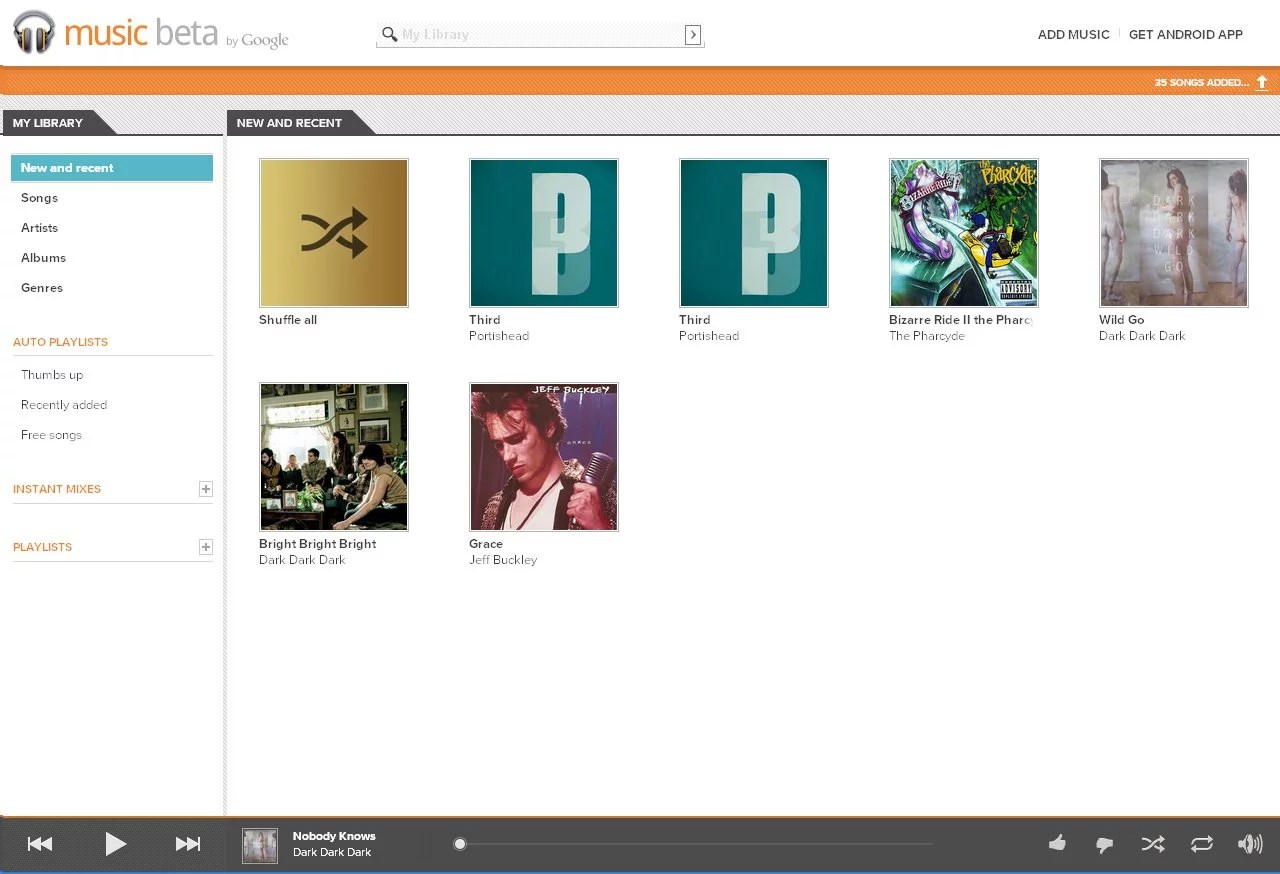Expand Instant Mixes with plus button
The height and width of the screenshot is (874, 1280).
pos(205,489)
